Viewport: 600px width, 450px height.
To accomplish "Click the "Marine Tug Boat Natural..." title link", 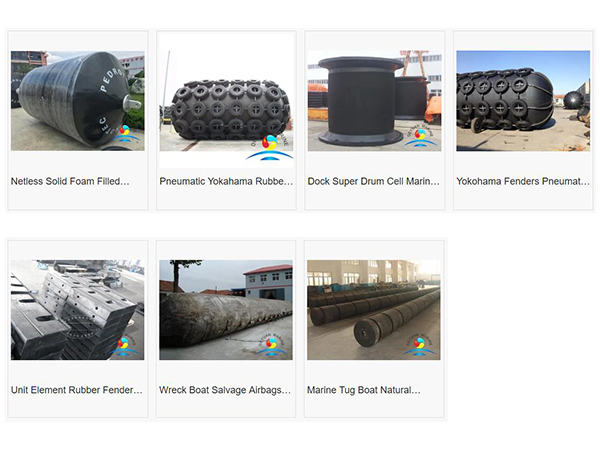I will pos(364,390).
